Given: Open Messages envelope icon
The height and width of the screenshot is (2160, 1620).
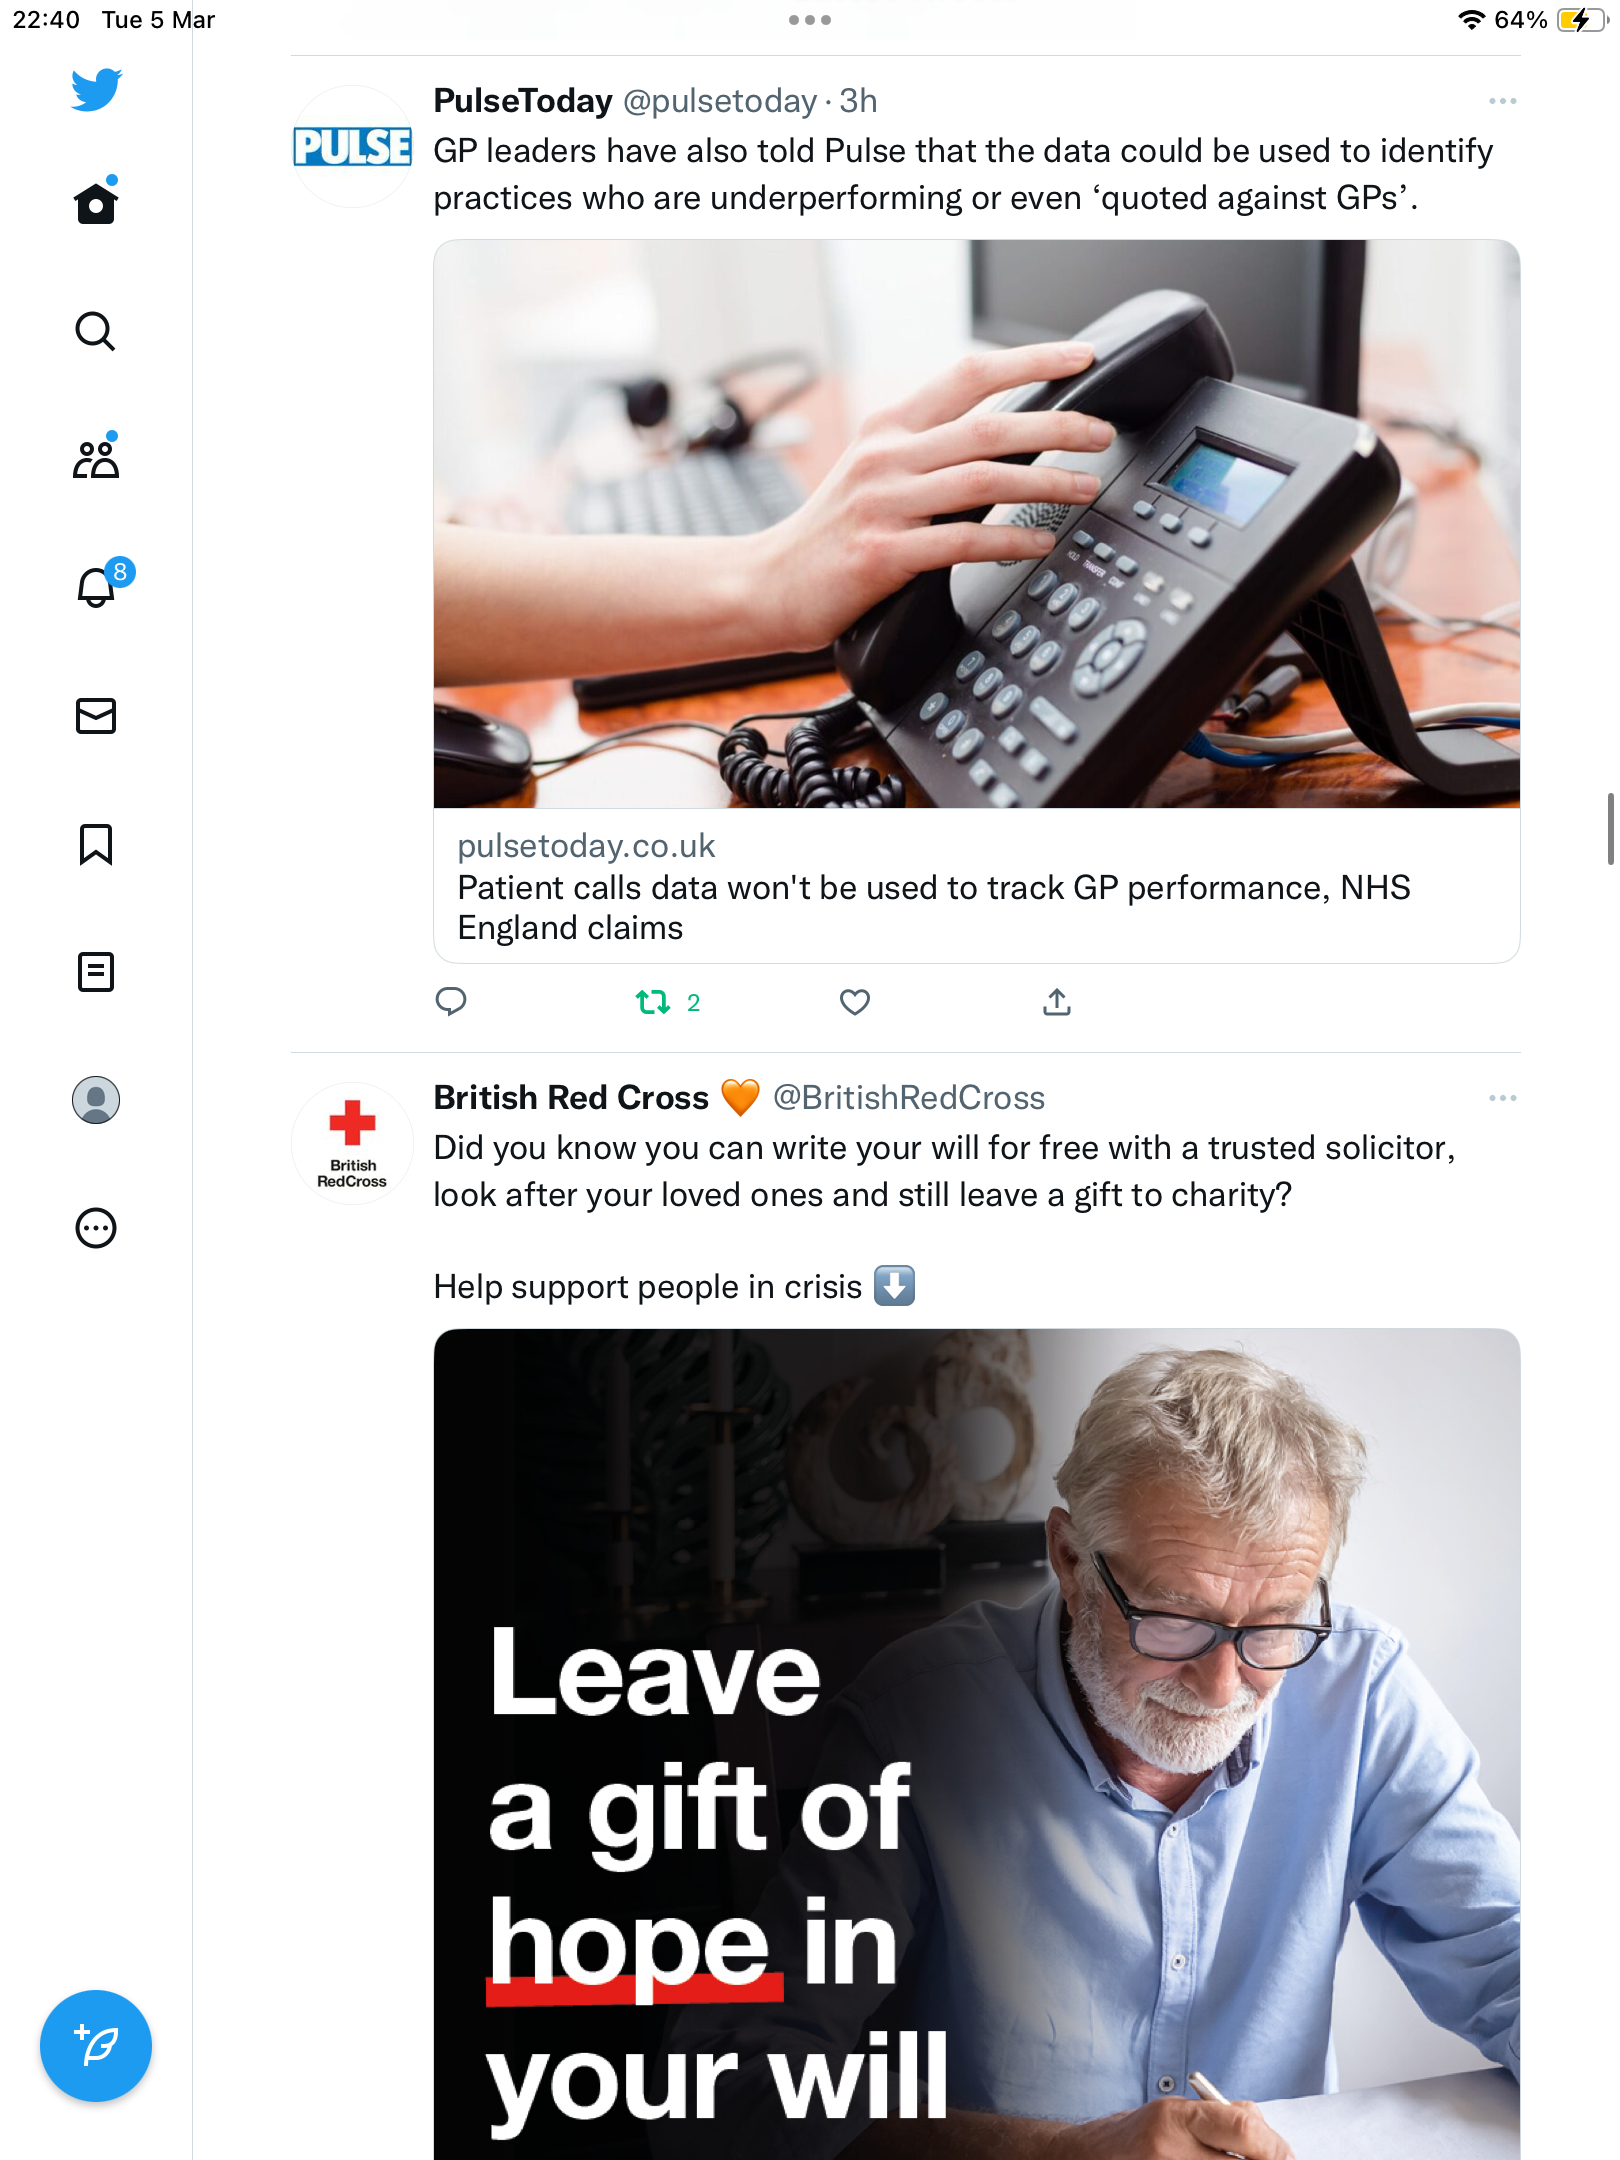Looking at the screenshot, I should 96,716.
